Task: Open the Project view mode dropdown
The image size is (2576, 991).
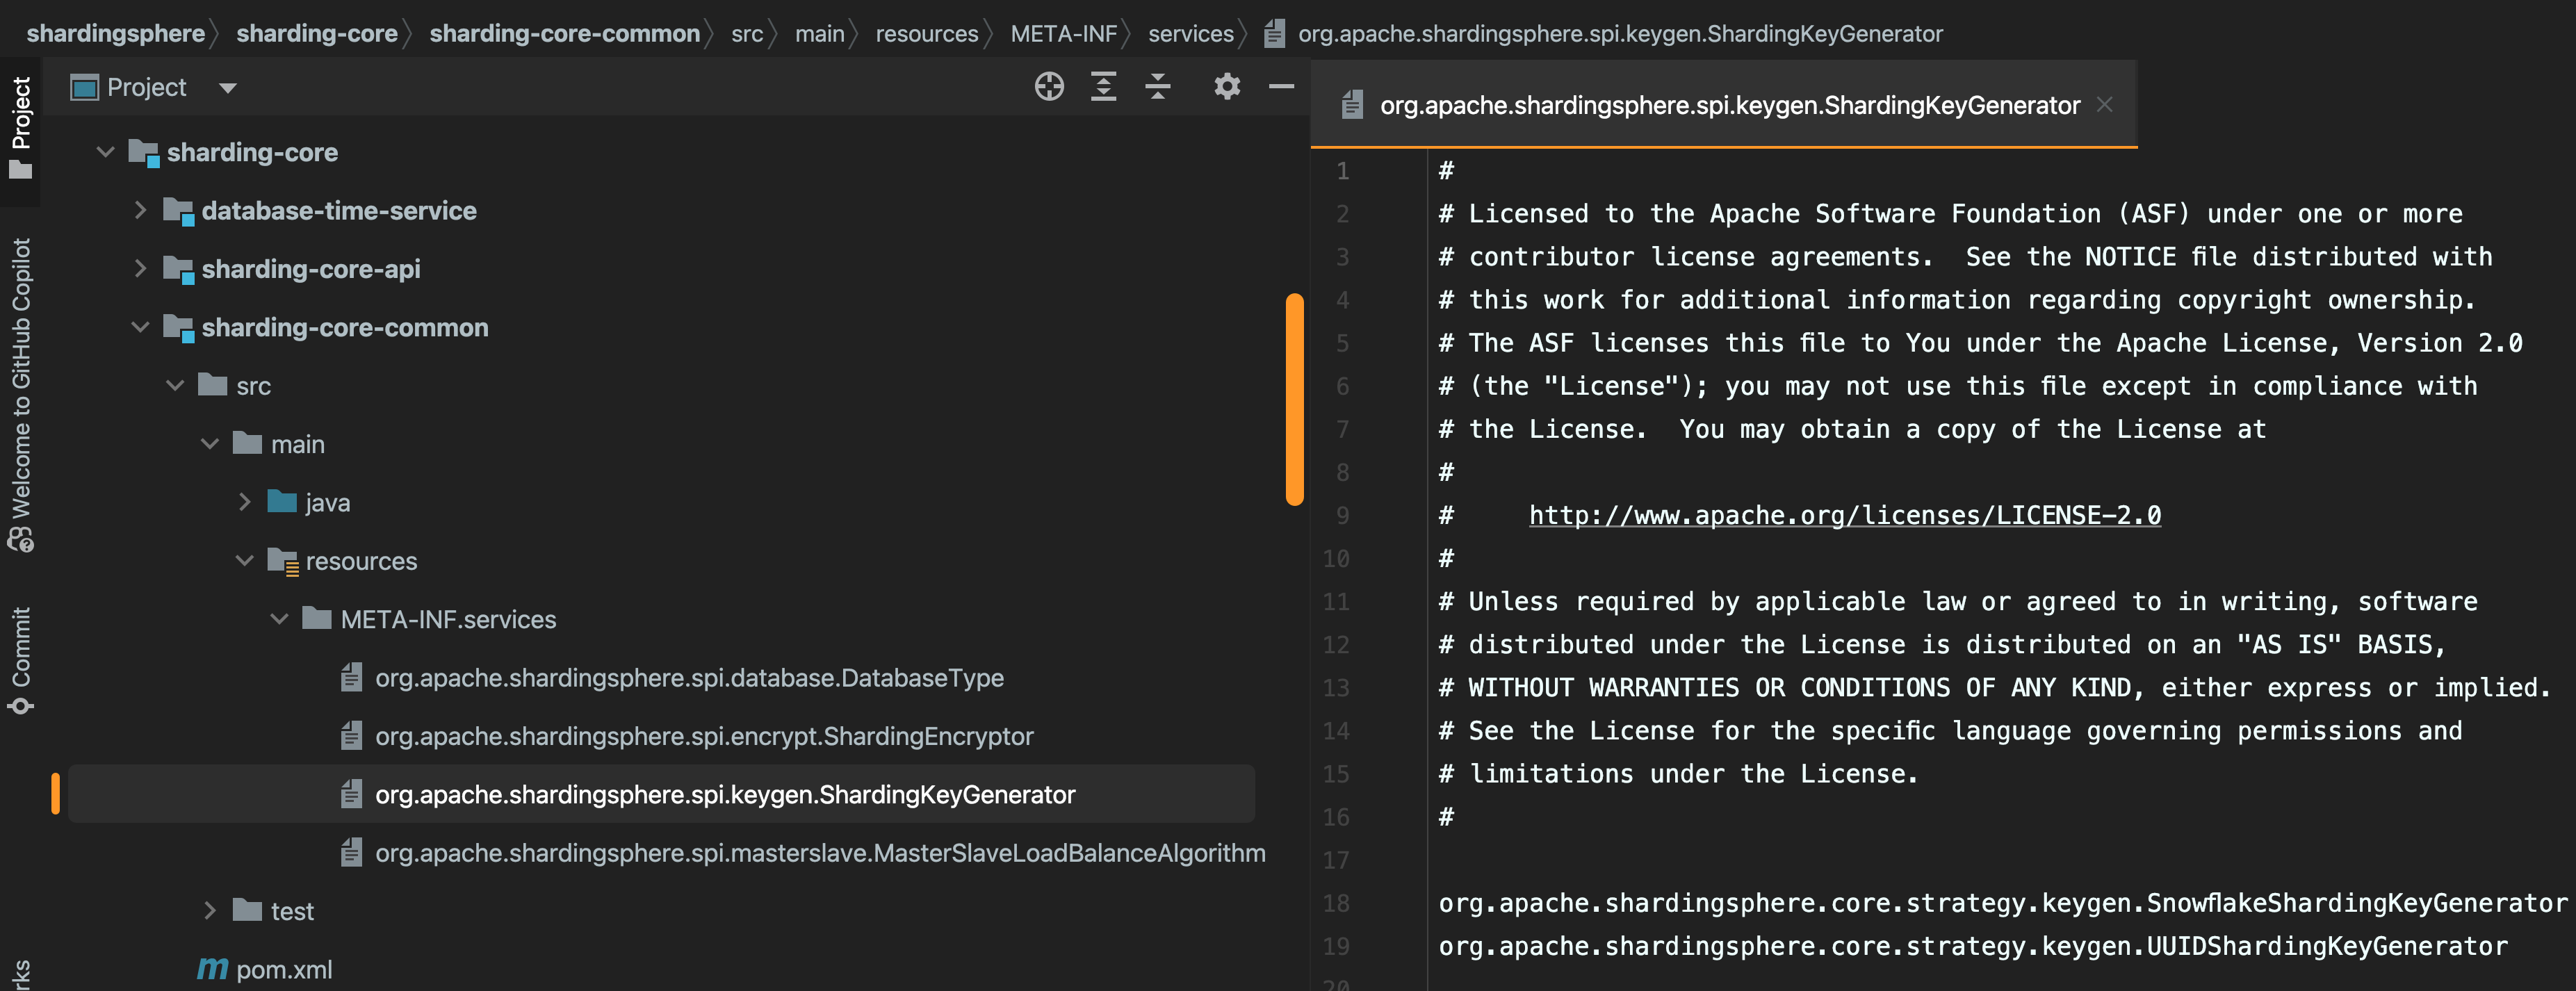Action: pos(228,88)
